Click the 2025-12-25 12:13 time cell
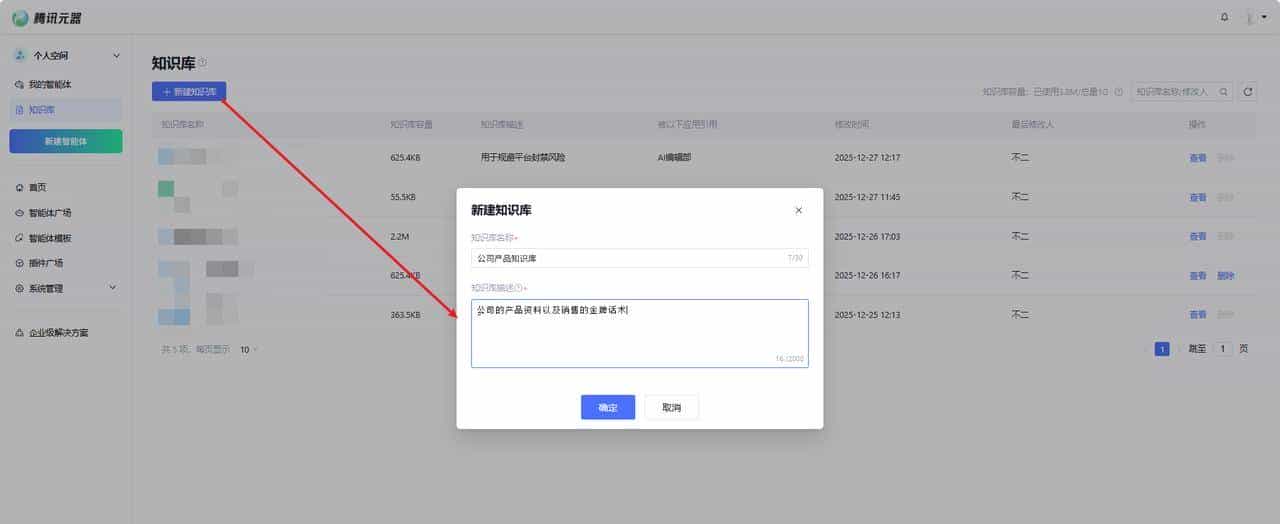 tap(868, 315)
